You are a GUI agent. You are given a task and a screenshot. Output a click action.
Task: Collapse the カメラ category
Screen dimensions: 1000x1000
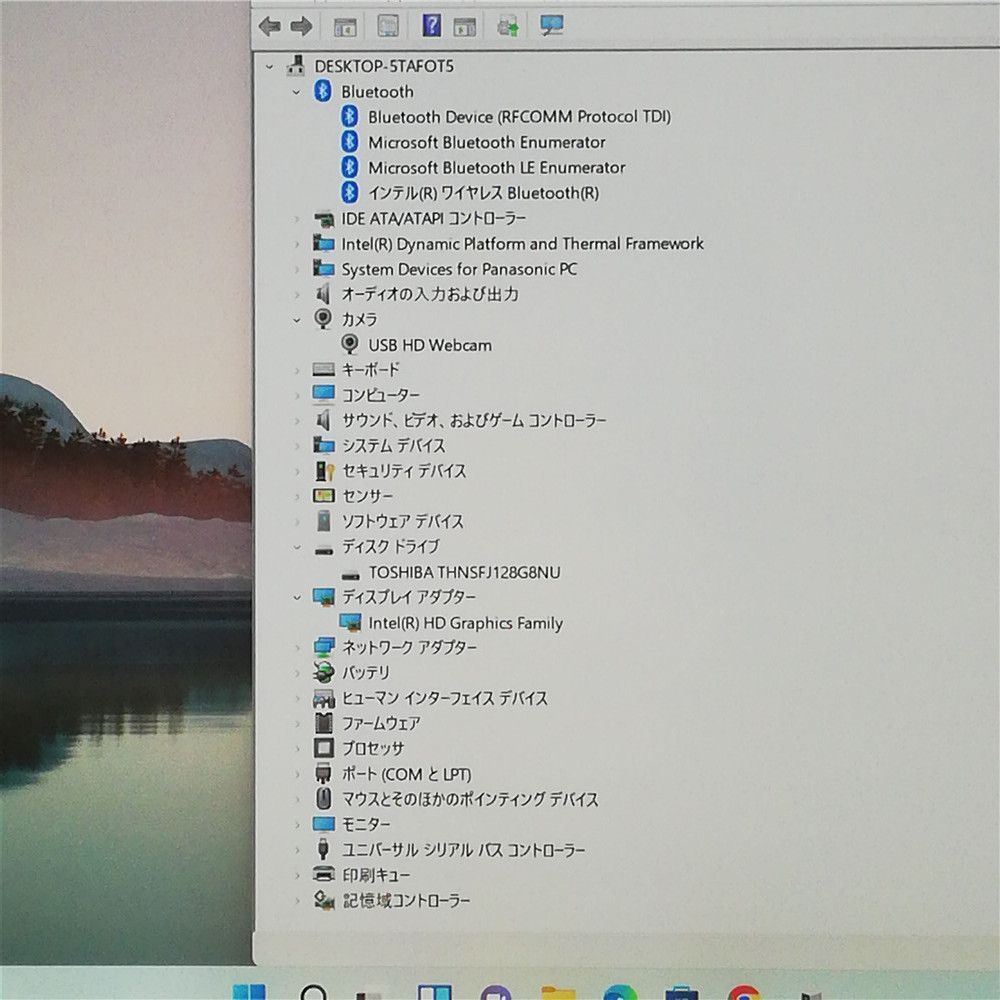pyautogui.click(x=297, y=320)
